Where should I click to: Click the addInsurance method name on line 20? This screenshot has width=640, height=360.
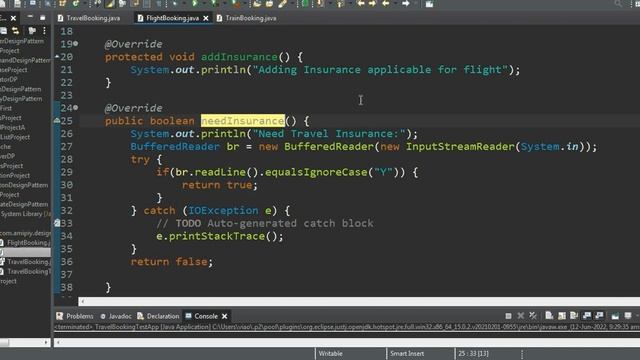click(239, 57)
